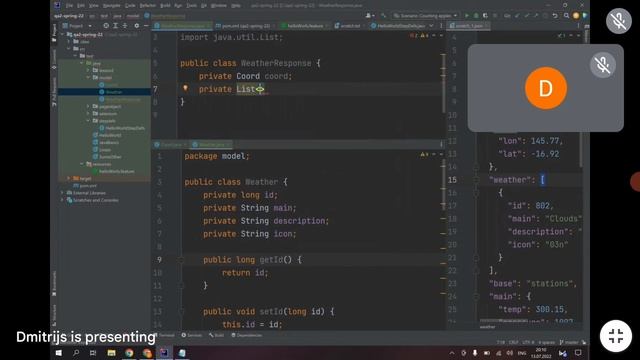Run the current configuration with green play
The height and width of the screenshot is (360, 640).
pos(467,16)
